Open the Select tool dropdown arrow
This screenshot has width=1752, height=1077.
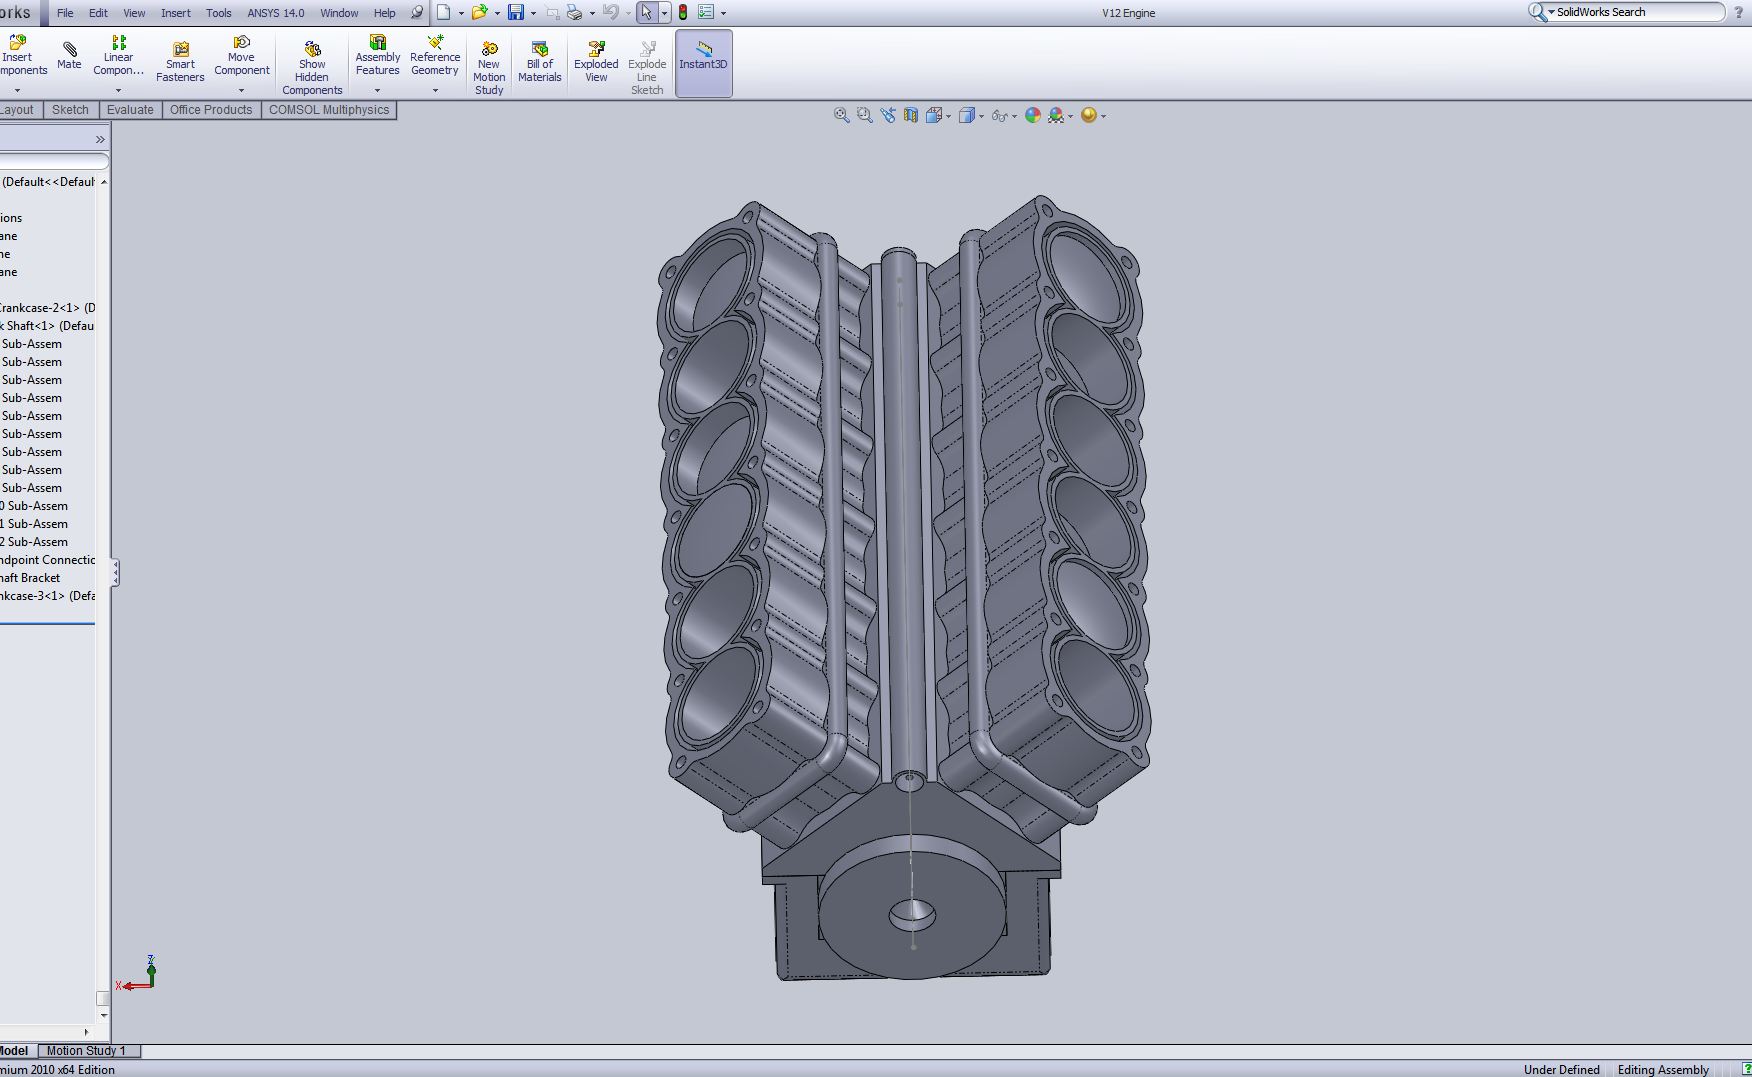[664, 14]
